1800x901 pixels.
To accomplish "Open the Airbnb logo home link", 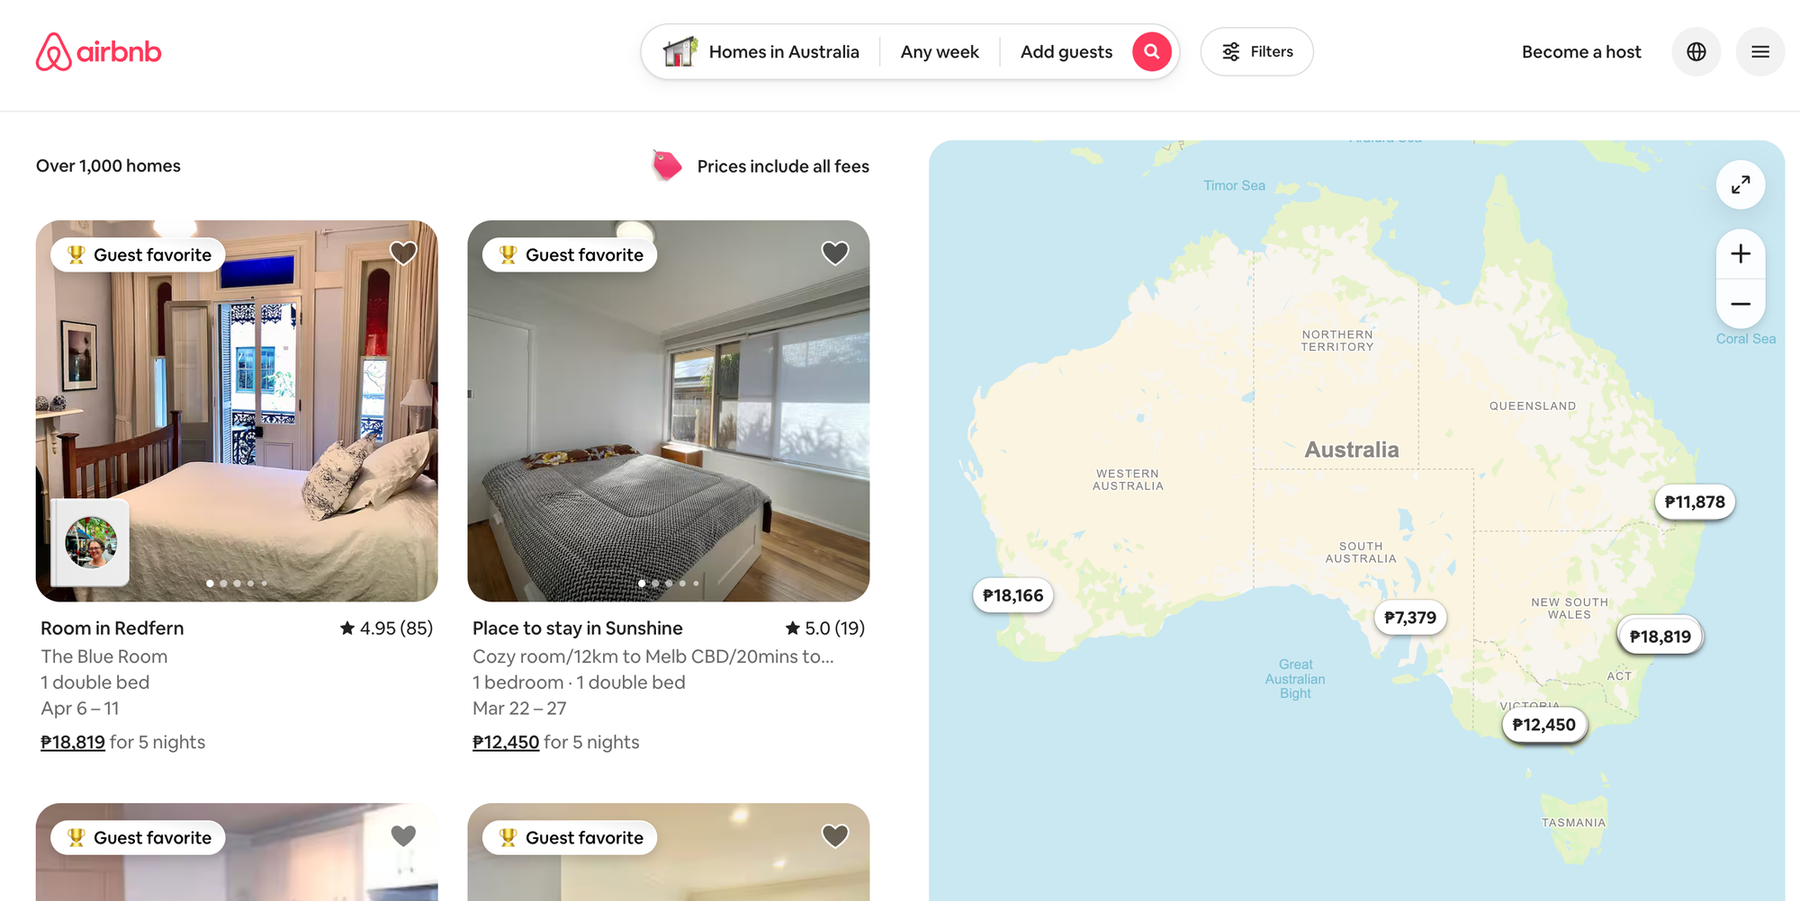I will pos(98,52).
